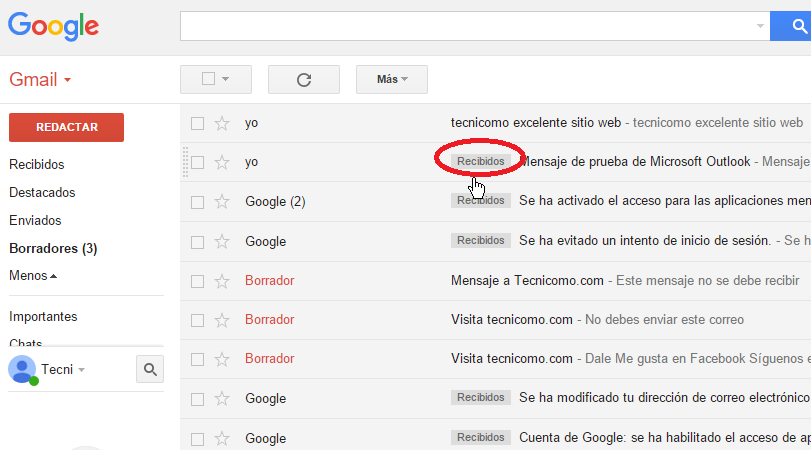The image size is (811, 450).
Task: Star the 'Mensaje a Tecnicomo.com' draft
Action: click(x=222, y=281)
